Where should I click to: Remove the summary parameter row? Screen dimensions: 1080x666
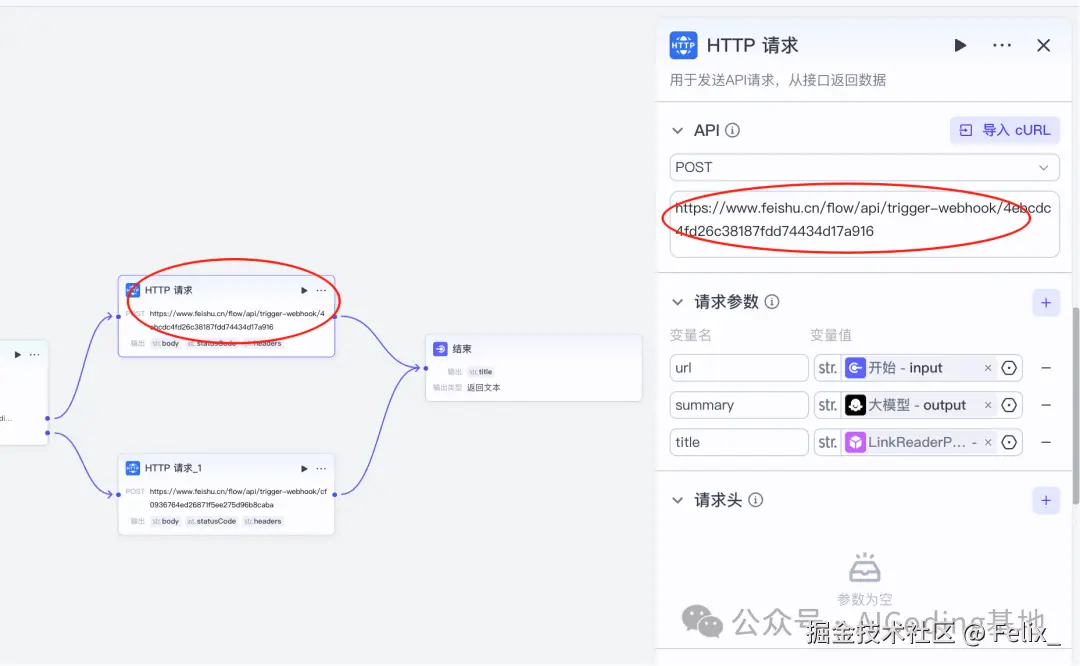1046,405
